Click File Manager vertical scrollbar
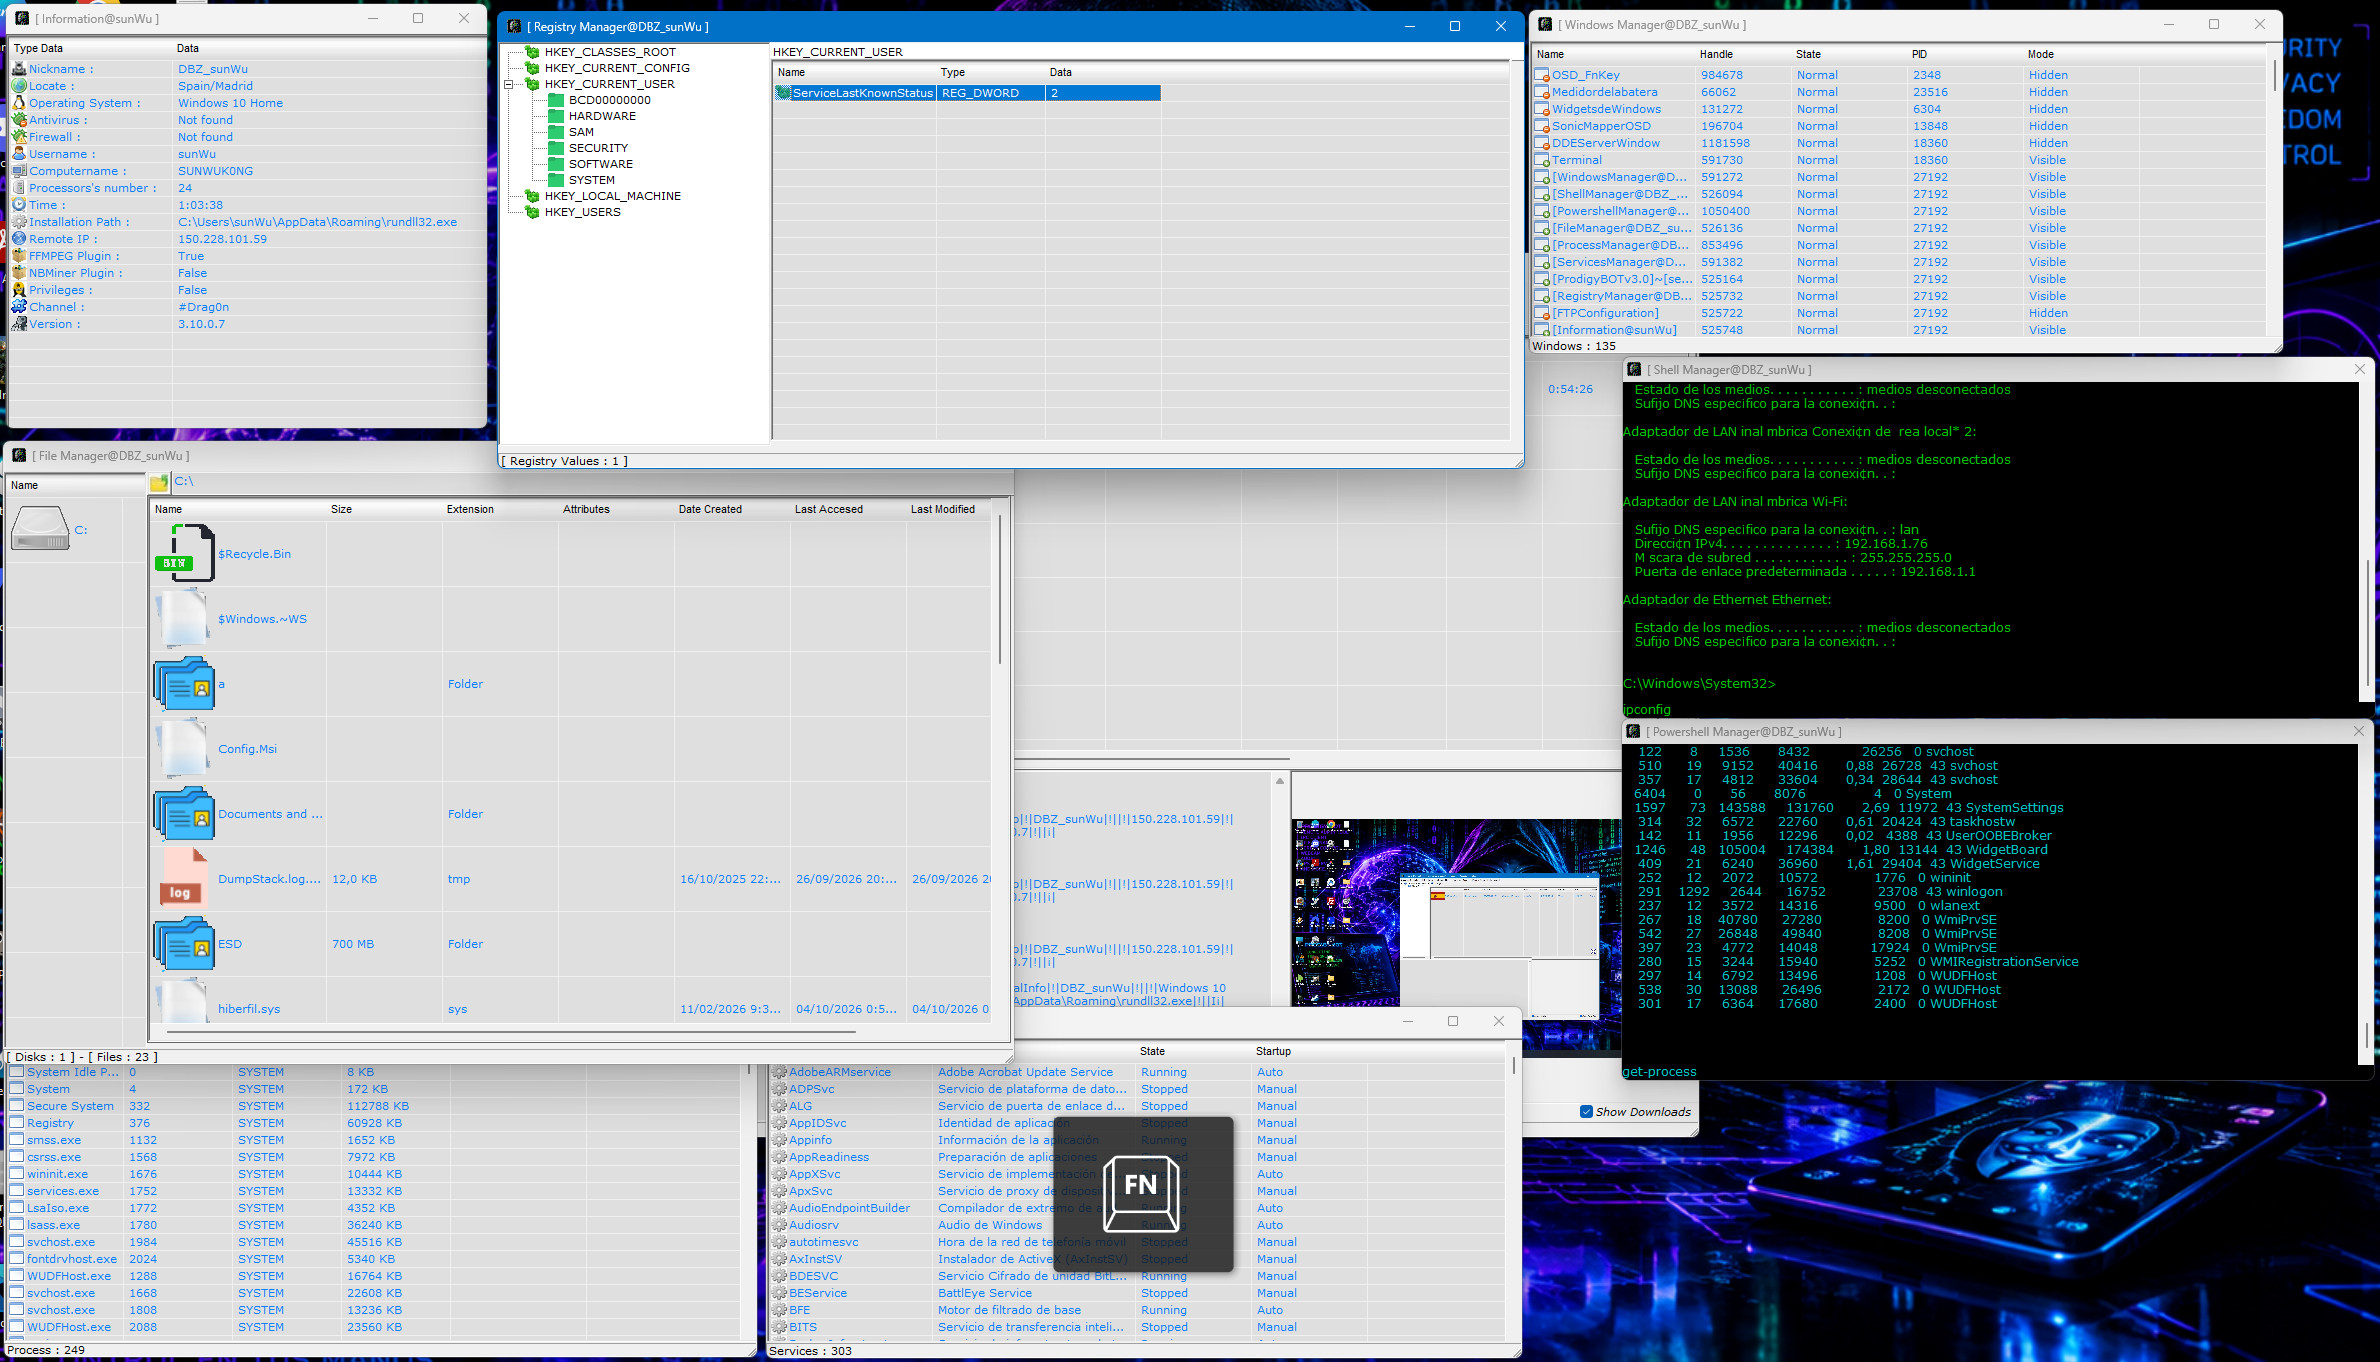The image size is (2380, 1362). tap(998, 590)
